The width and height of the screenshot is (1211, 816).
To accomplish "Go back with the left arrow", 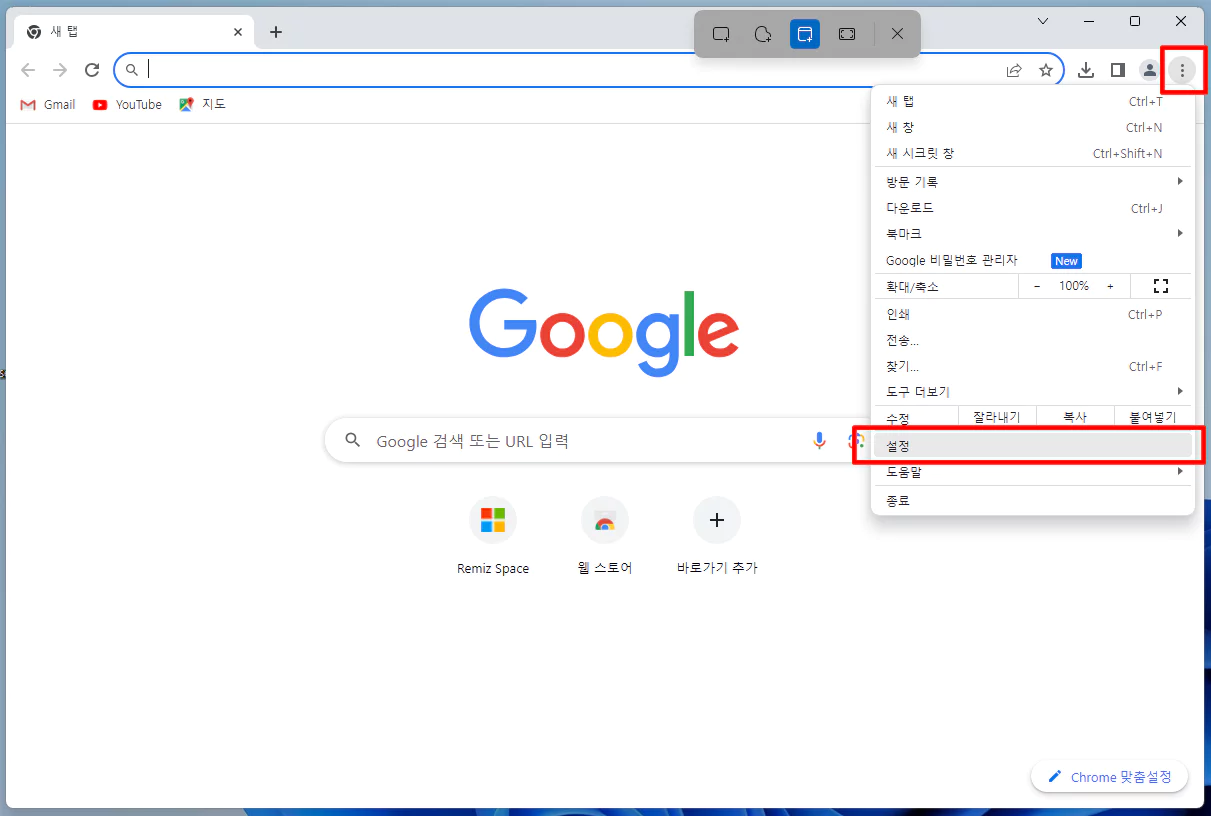I will pos(28,70).
